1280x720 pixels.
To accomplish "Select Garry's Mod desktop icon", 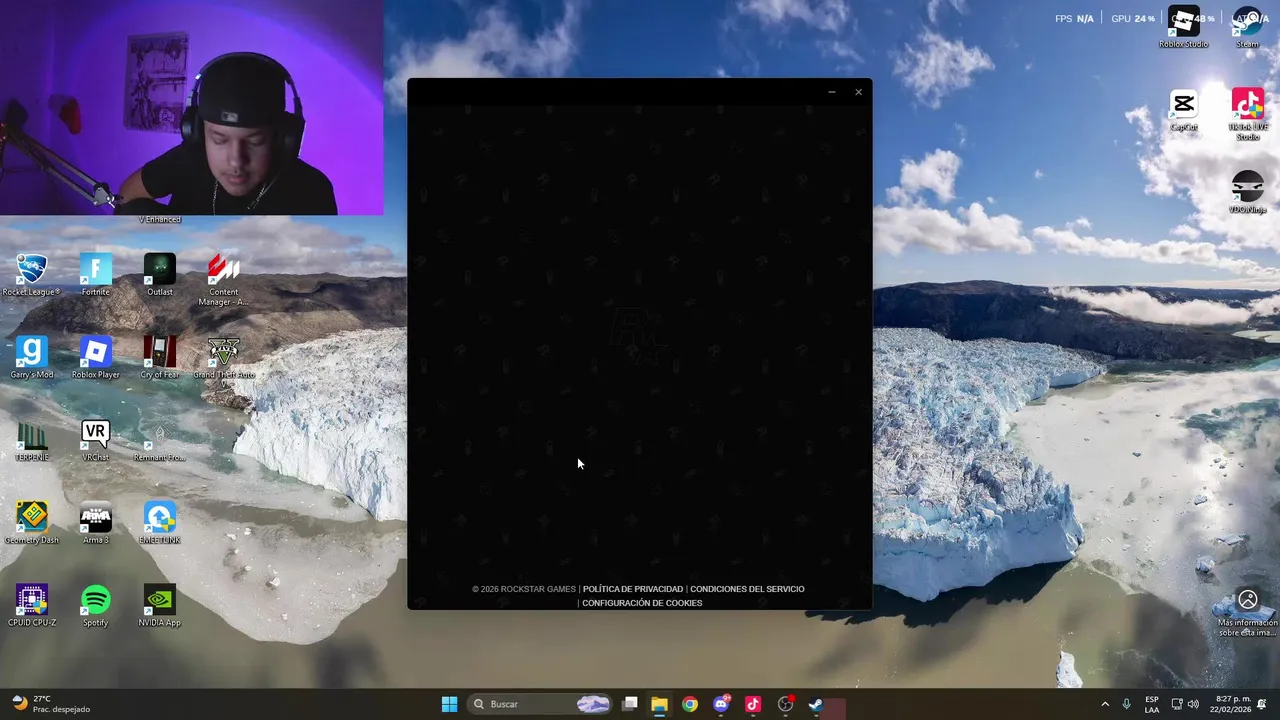I will (31, 358).
